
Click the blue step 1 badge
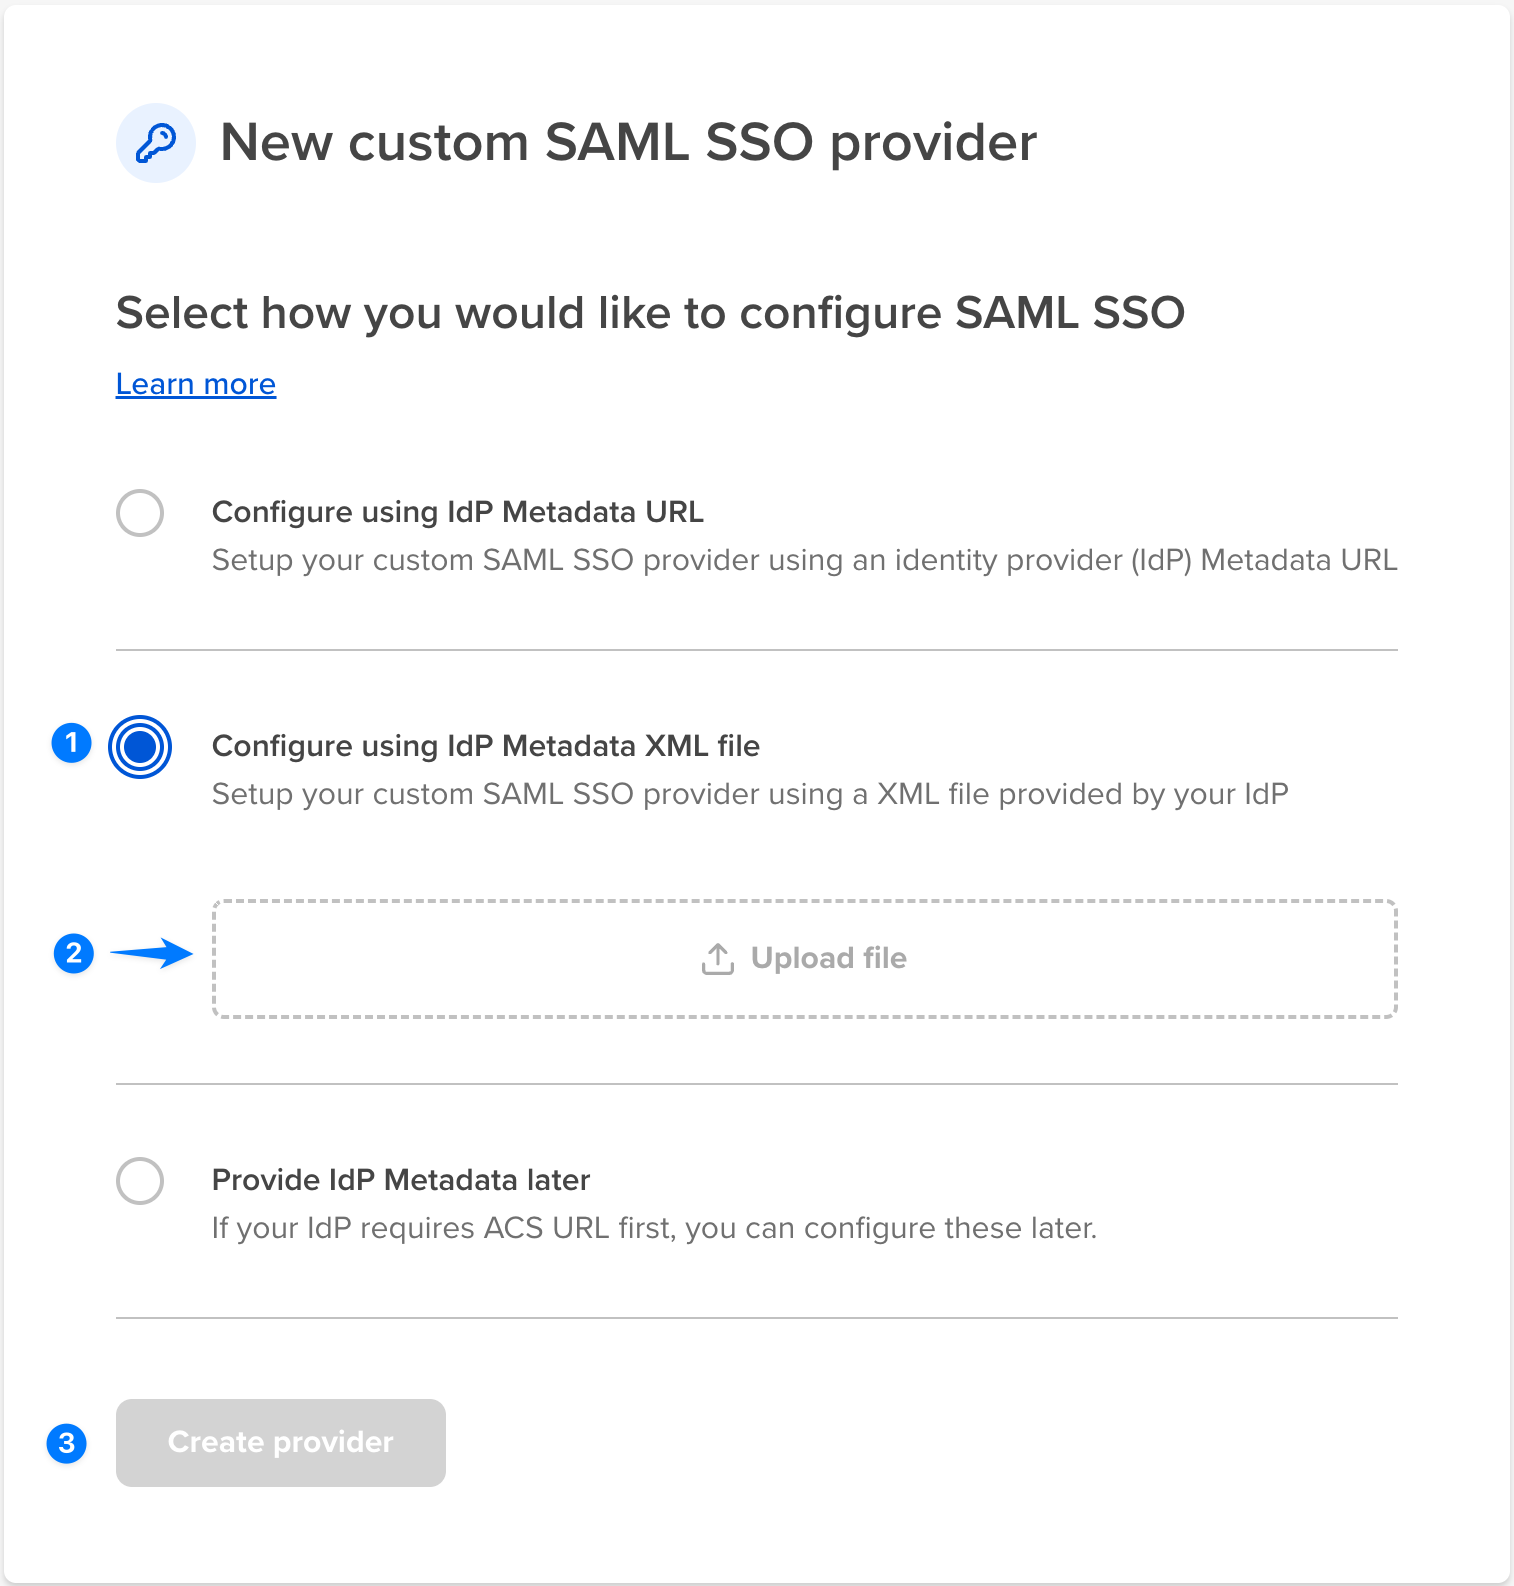pos(71,743)
